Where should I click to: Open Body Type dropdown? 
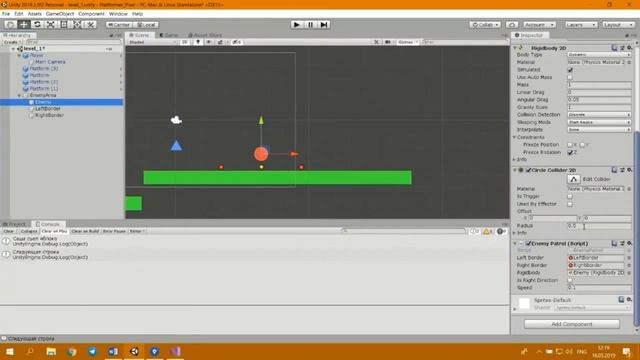[599, 55]
